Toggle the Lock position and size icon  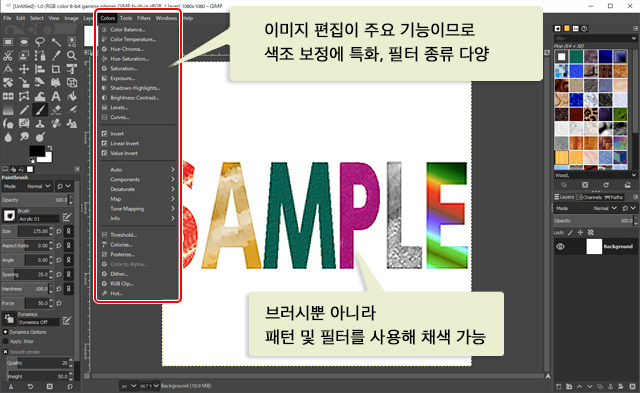[580, 232]
